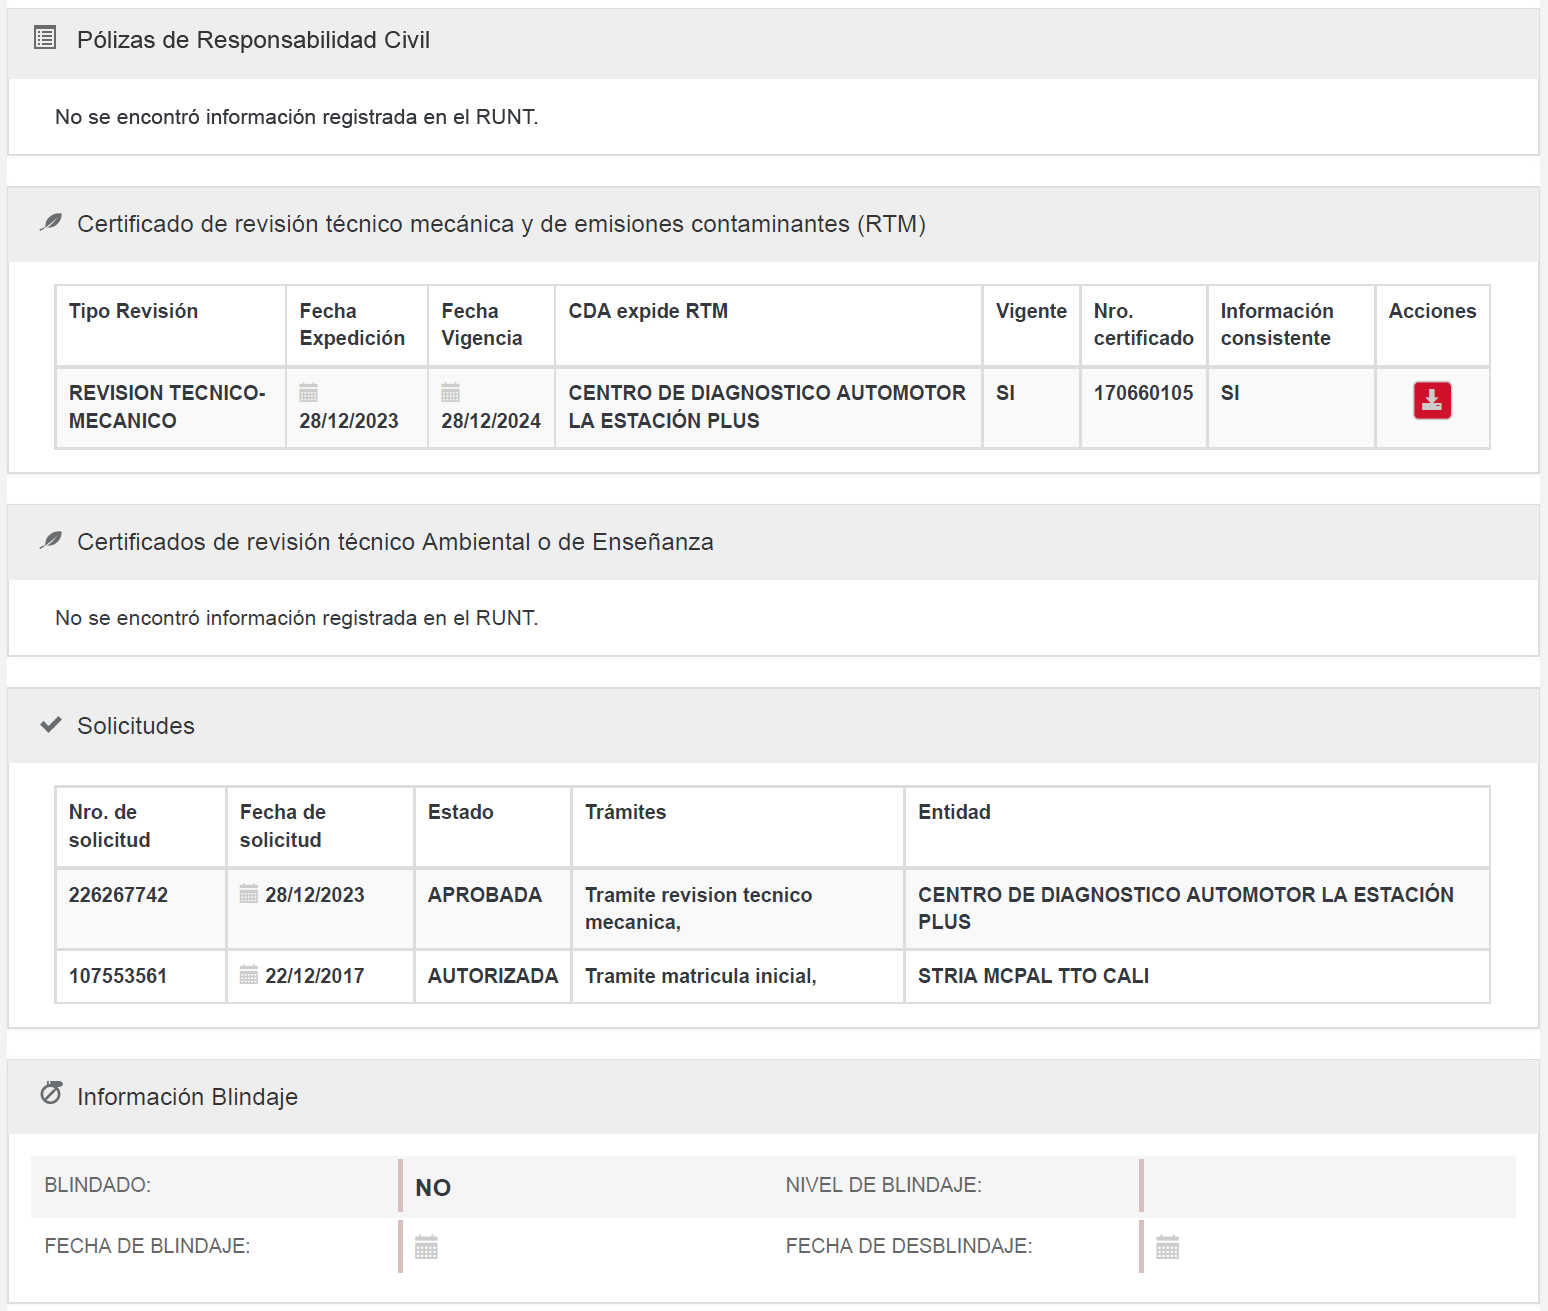Select the BLINDADO label

[98, 1185]
